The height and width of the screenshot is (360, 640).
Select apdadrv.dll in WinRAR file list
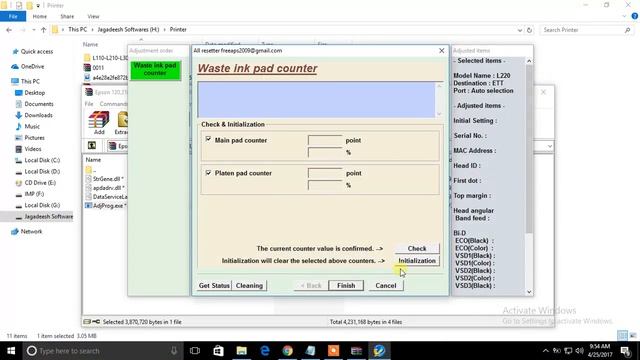click(109, 188)
